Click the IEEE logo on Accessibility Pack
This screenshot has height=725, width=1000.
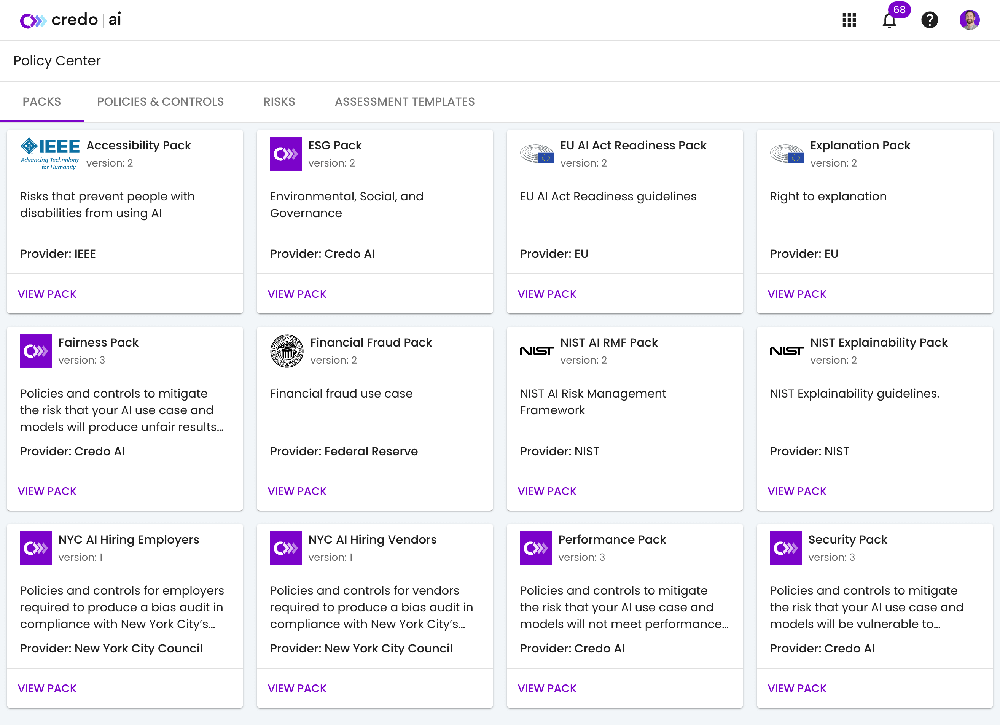(x=50, y=153)
